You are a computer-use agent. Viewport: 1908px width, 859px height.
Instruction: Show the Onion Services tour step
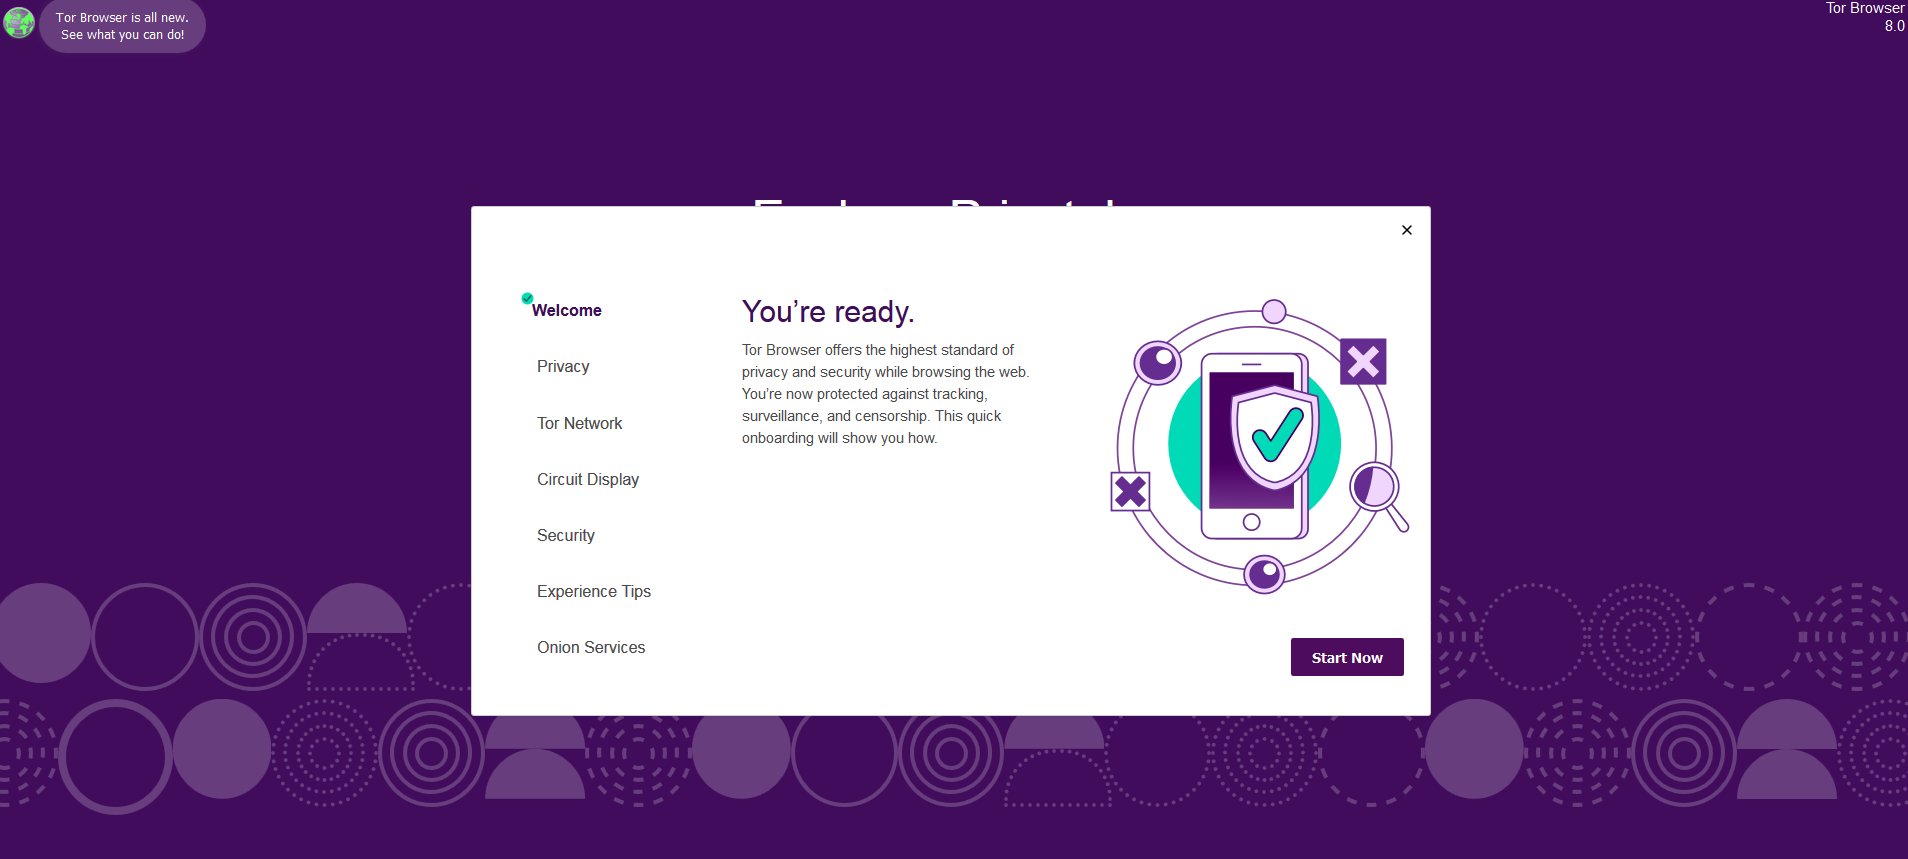(x=591, y=647)
